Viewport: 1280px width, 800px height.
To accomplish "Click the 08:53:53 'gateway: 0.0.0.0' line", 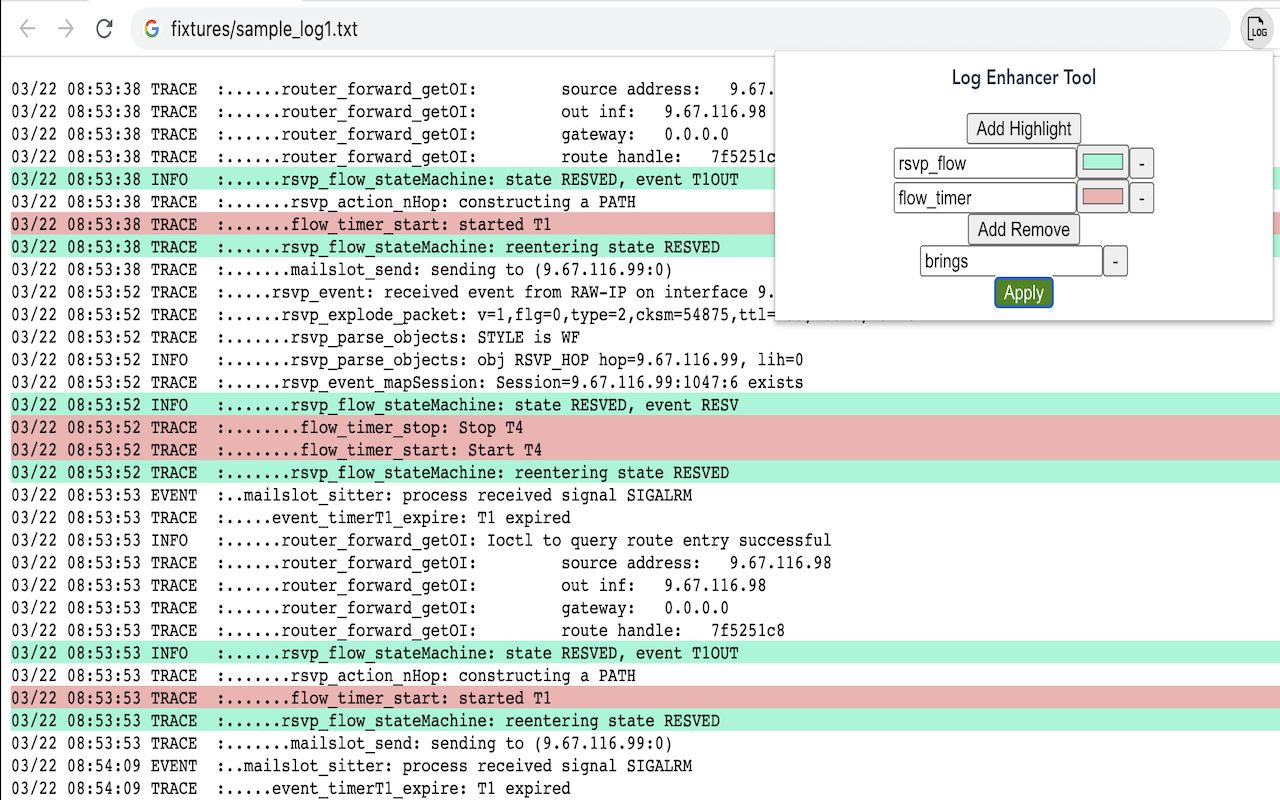I will tap(370, 608).
